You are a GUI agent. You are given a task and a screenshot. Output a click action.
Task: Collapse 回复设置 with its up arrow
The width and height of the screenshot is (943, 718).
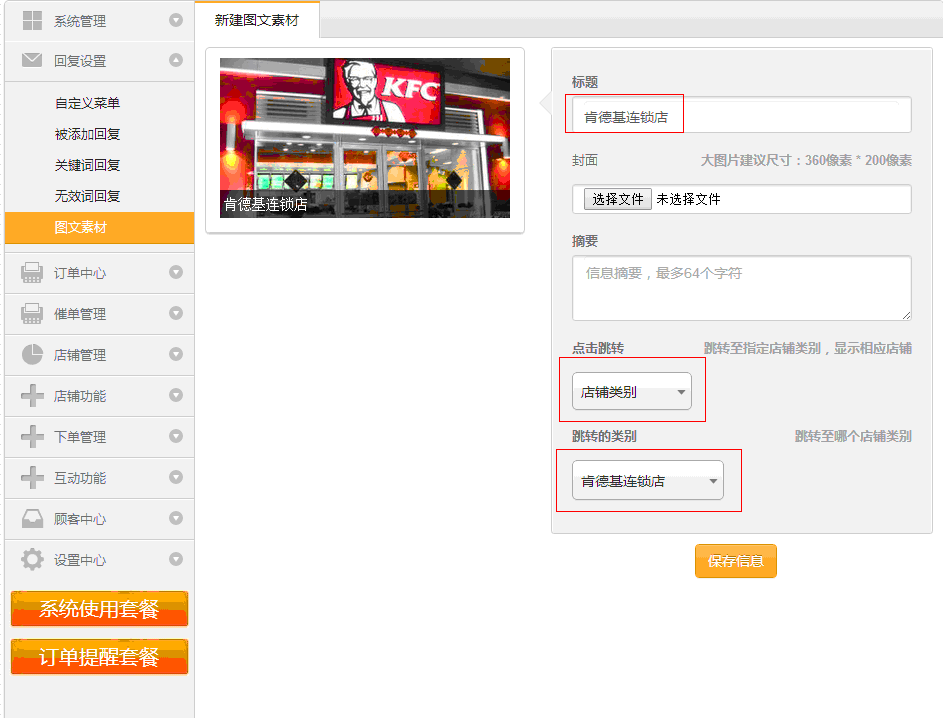176,60
